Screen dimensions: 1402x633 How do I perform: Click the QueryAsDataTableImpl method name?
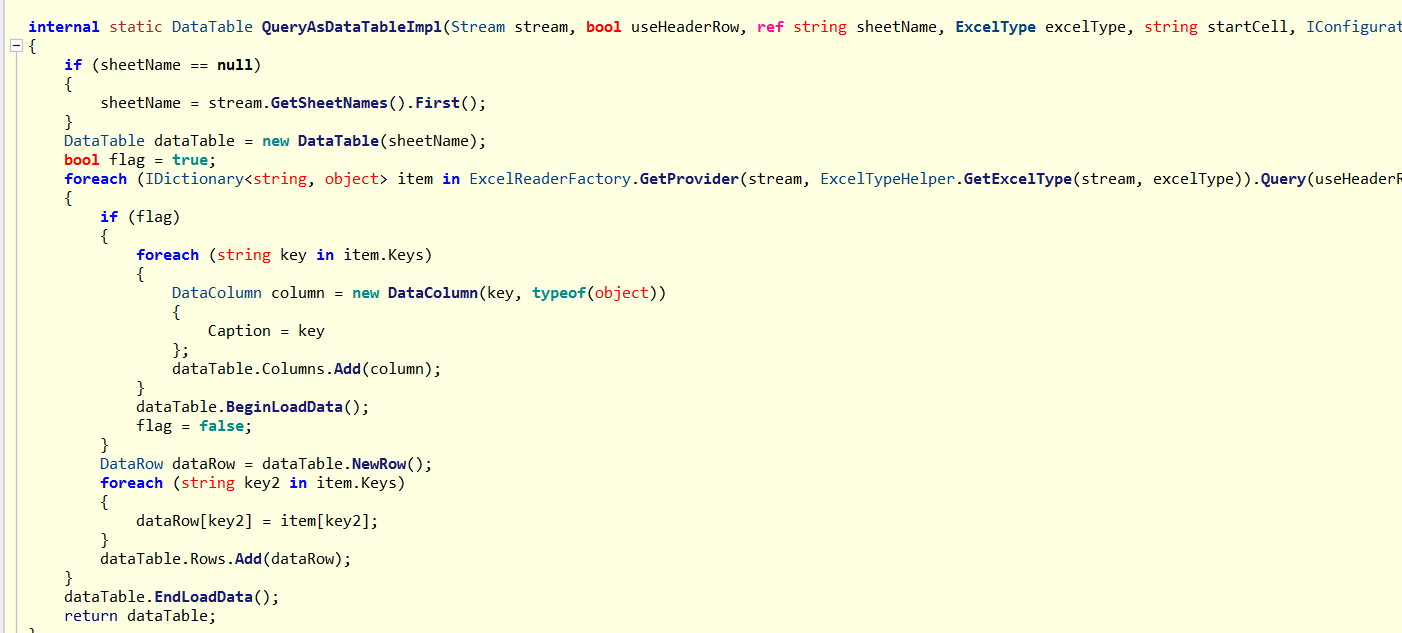click(351, 27)
